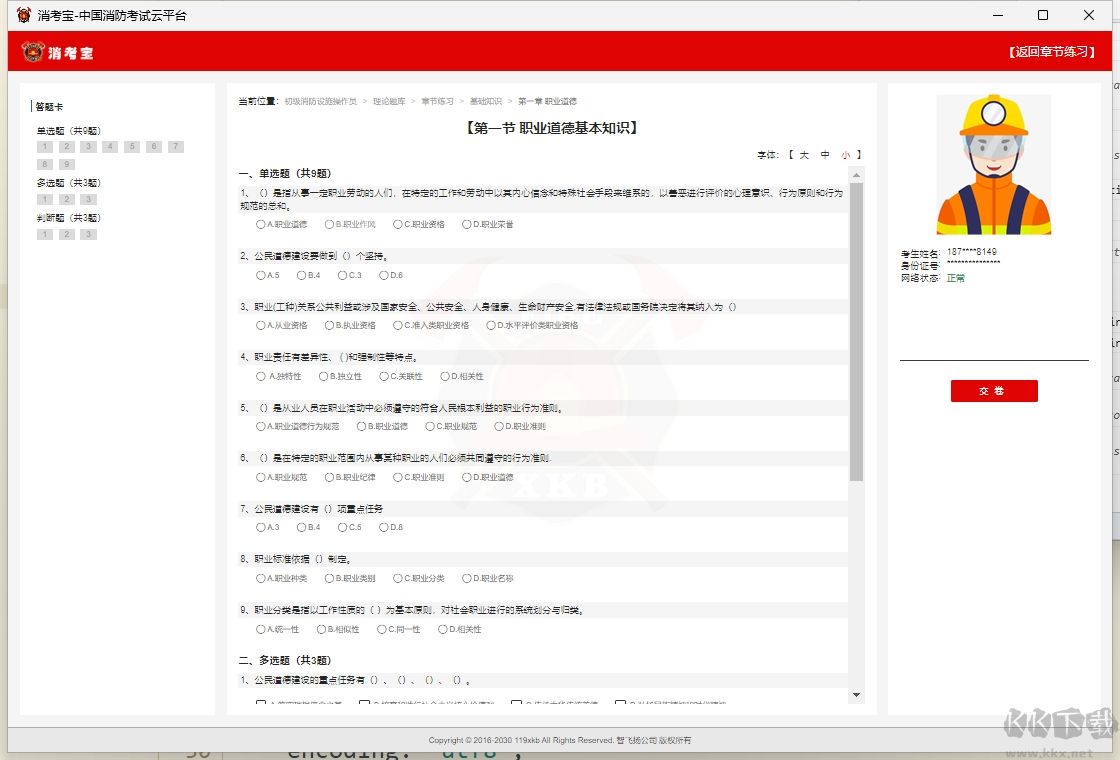Switch font size to 小

coord(846,155)
